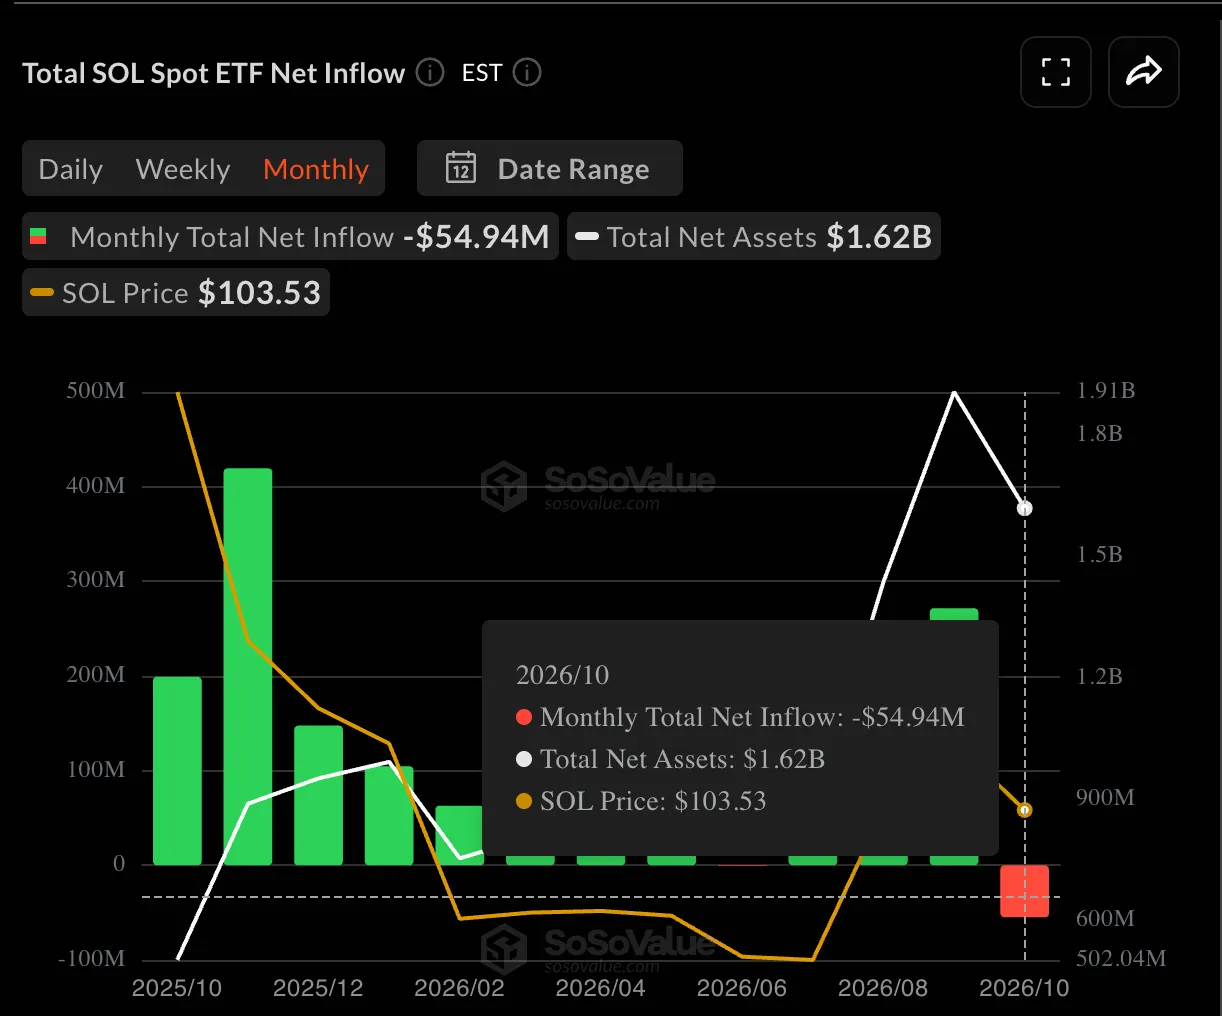Click the "502.04M" right axis label
Viewport: 1222px width, 1016px height.
click(1121, 958)
